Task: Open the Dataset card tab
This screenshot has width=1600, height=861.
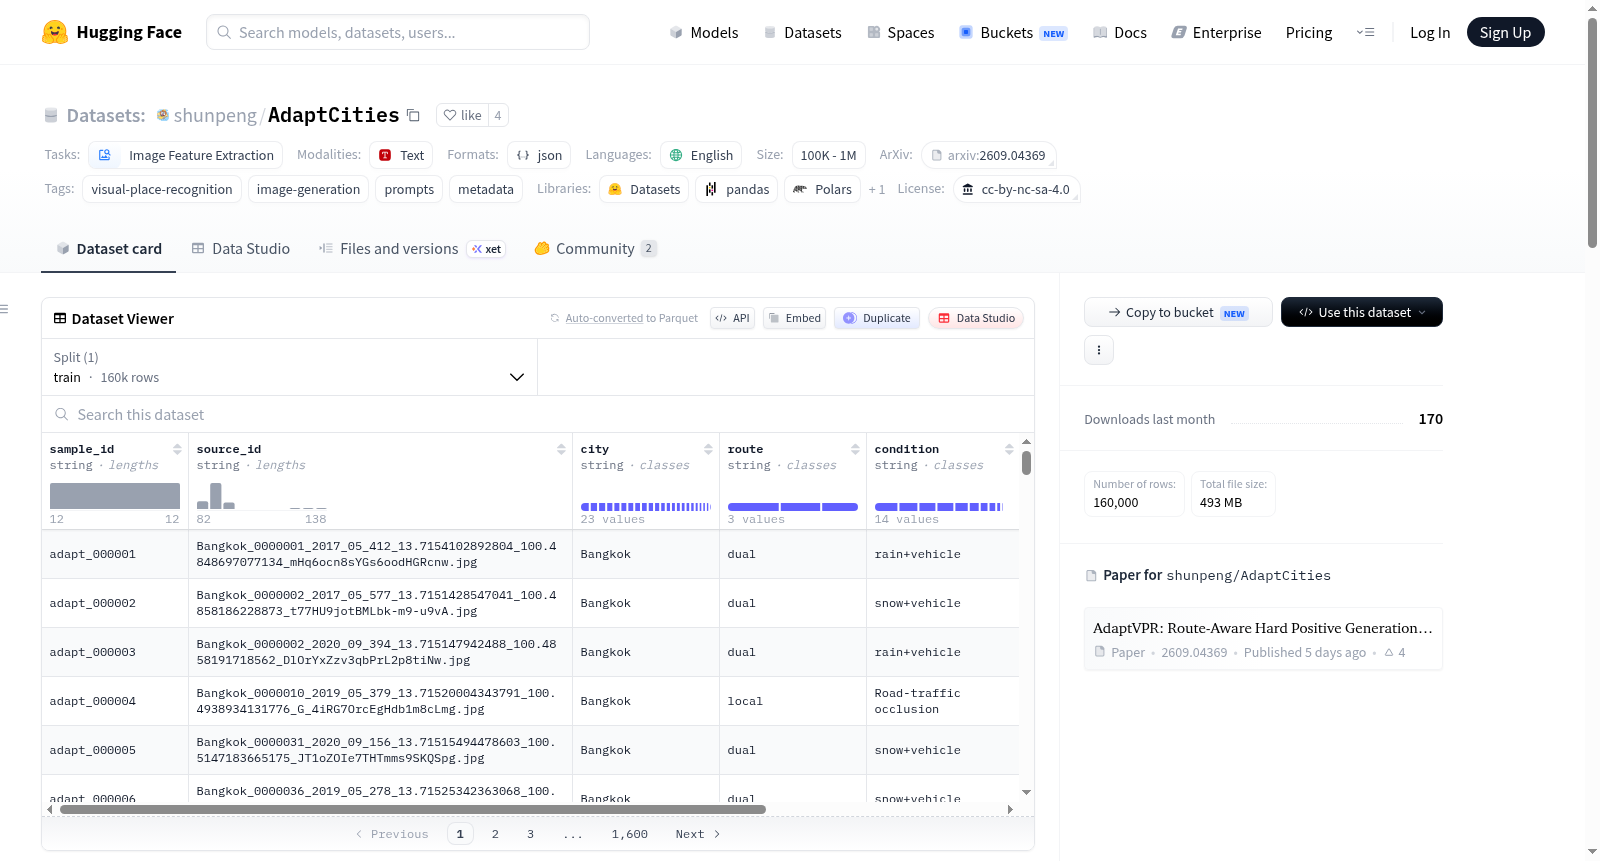Action: pos(109,249)
